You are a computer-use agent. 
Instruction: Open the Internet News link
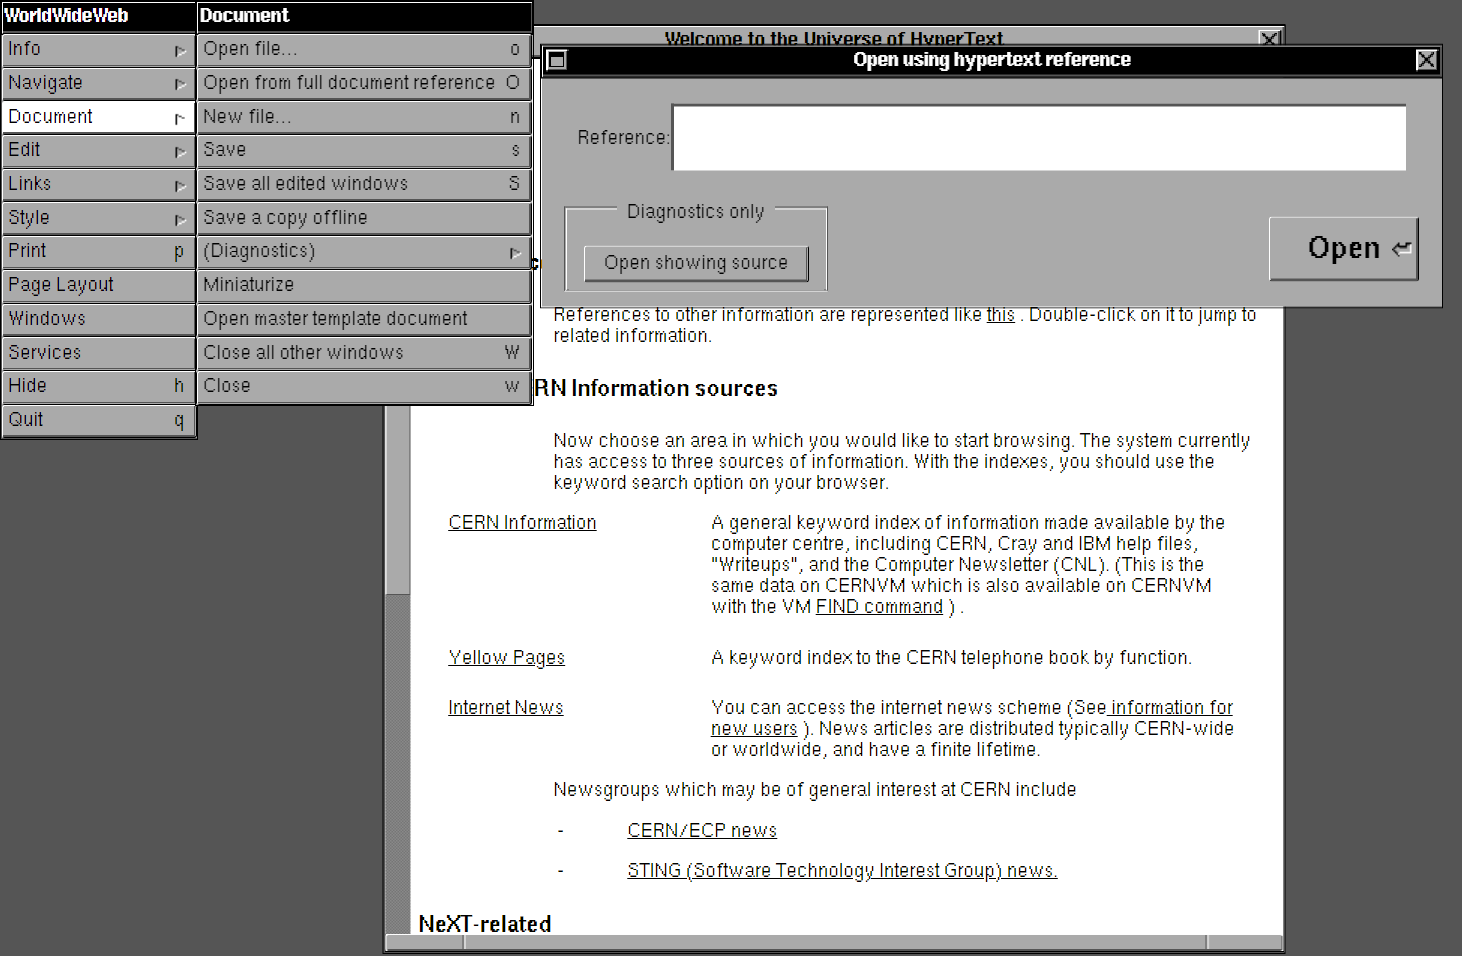tap(505, 708)
